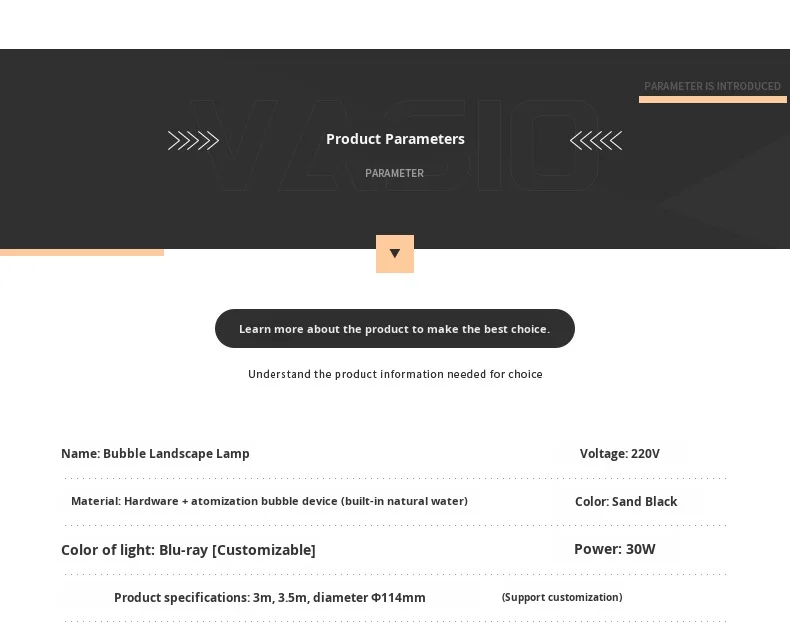Click the Product Parameters heading
The width and height of the screenshot is (790, 628).
395,139
